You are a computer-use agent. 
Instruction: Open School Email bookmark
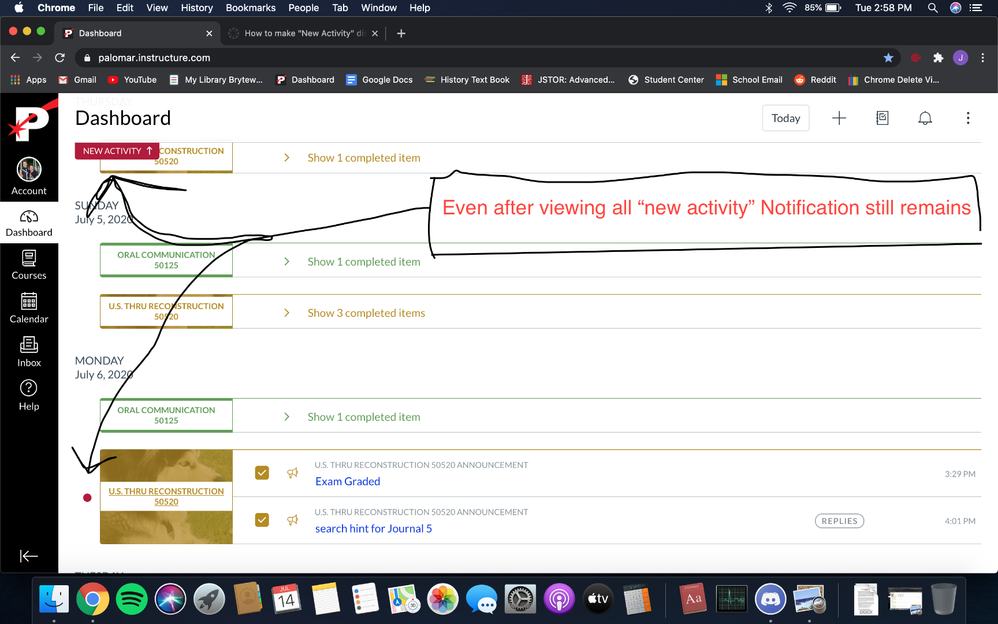(x=749, y=80)
